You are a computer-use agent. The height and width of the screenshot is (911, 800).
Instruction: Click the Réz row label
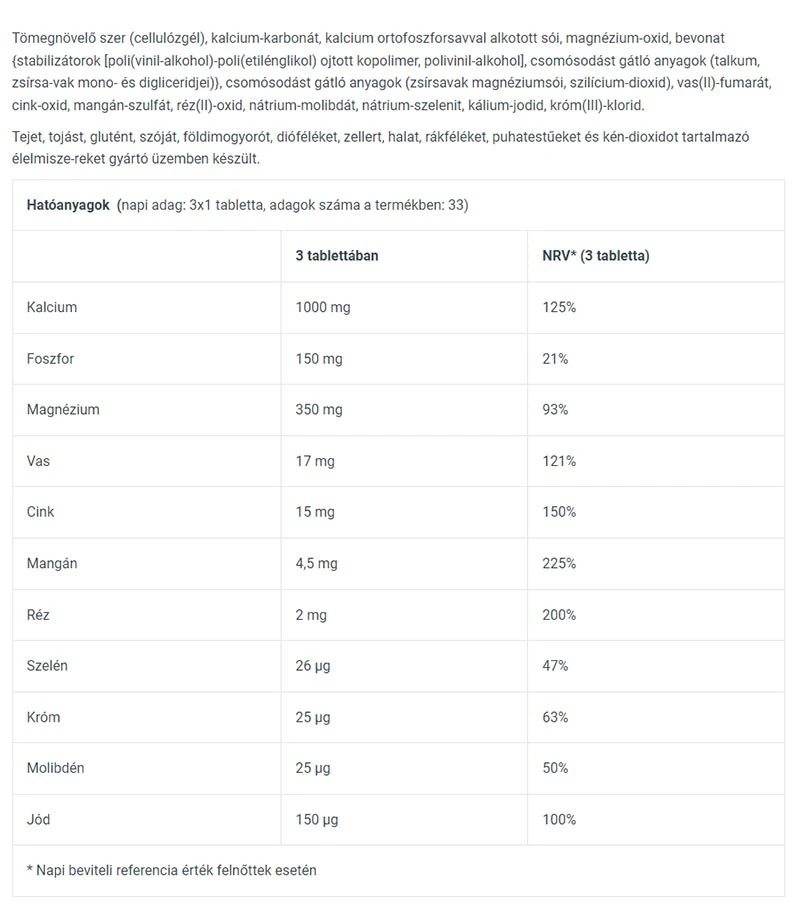(39, 614)
